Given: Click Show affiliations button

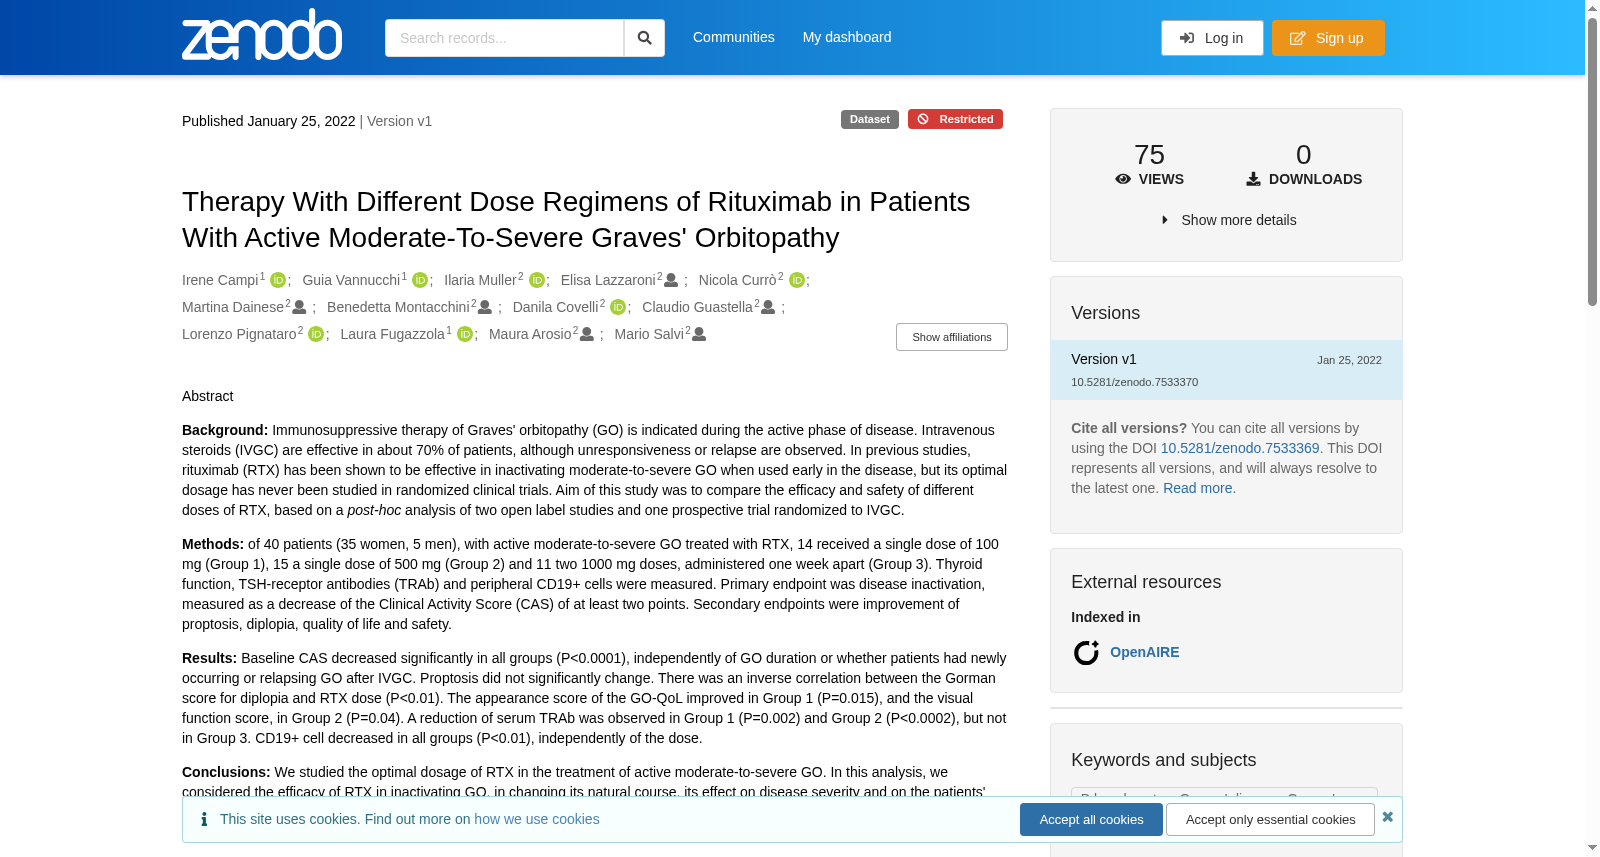Looking at the screenshot, I should click(952, 337).
